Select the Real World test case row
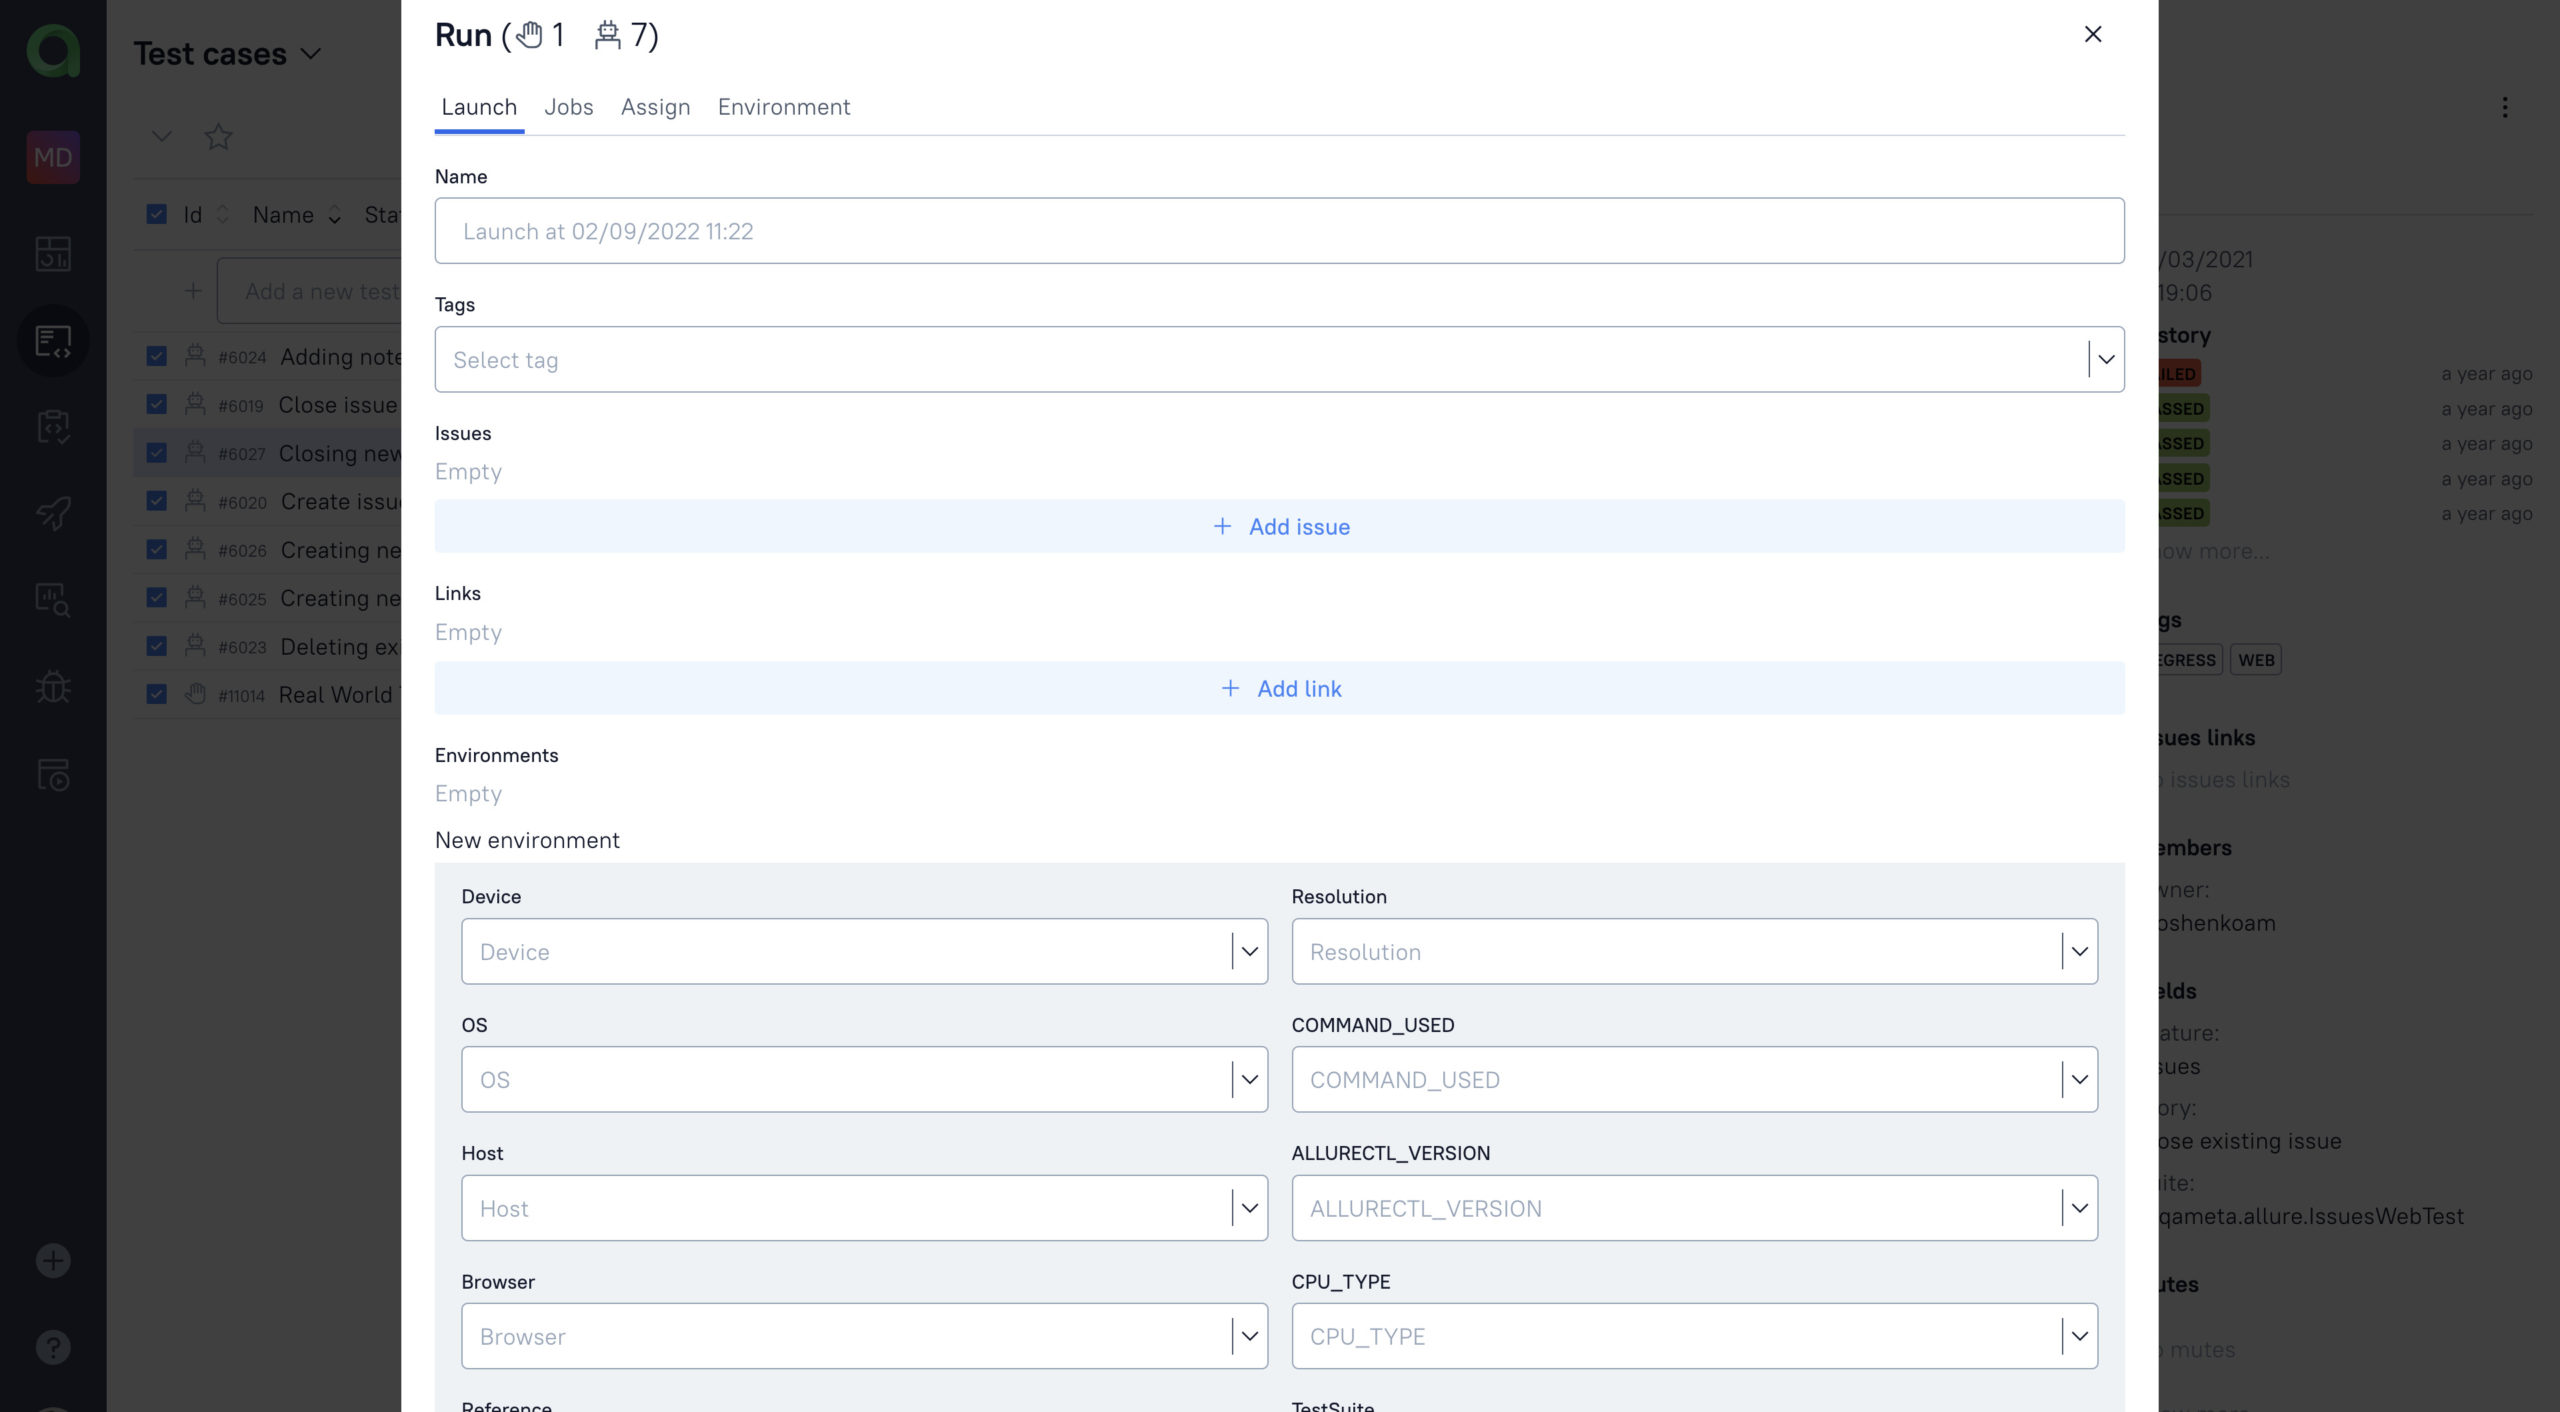Screen dimensions: 2560x1412 coord(267,694)
